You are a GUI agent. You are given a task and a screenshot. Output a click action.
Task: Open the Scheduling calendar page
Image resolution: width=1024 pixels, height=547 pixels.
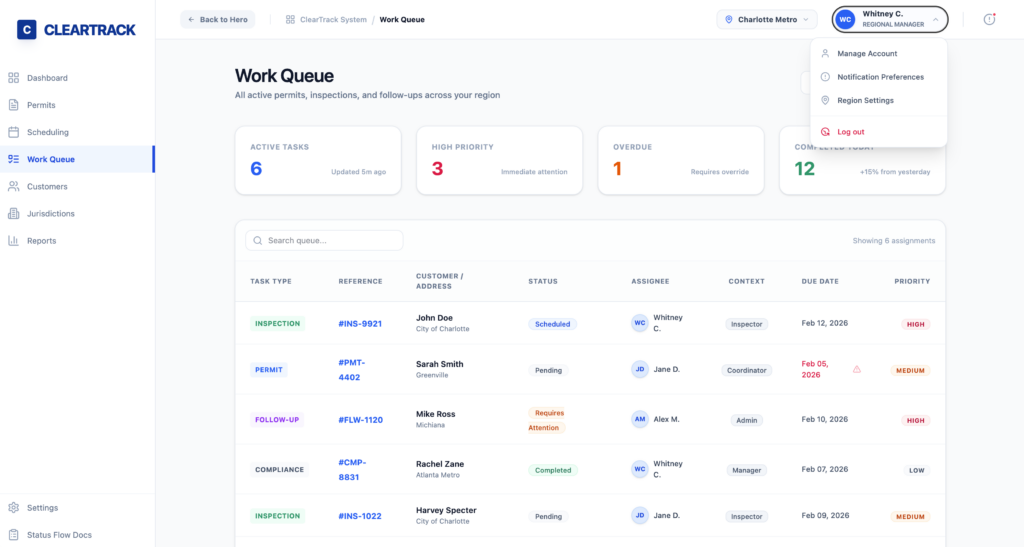click(47, 132)
